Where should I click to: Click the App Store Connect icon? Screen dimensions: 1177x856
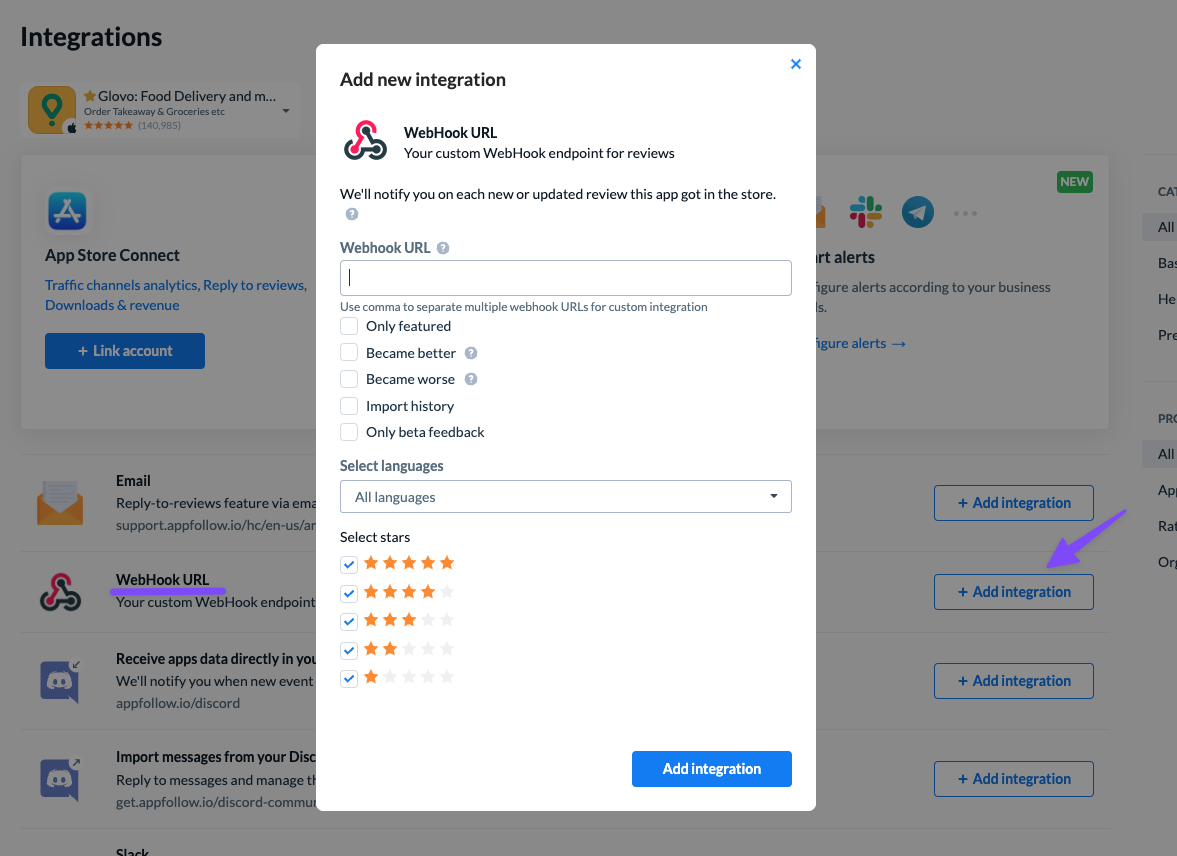tap(68, 211)
